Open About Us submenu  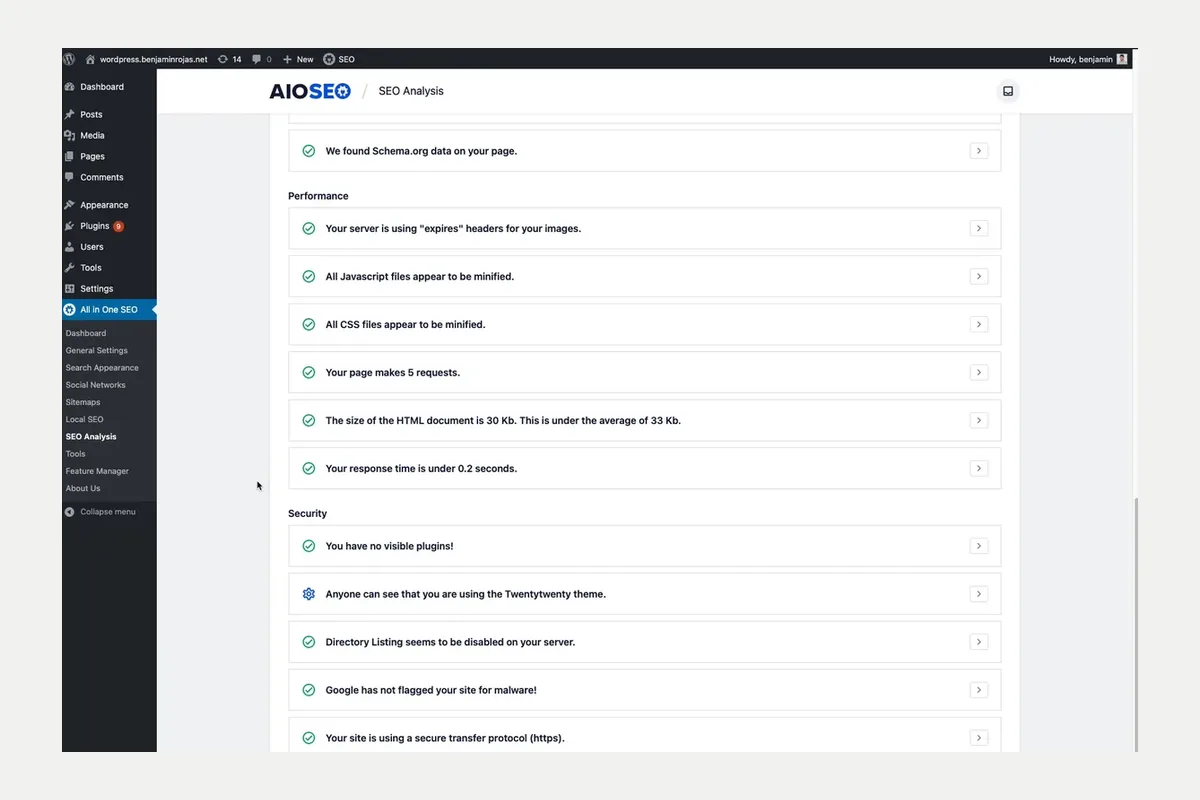83,488
